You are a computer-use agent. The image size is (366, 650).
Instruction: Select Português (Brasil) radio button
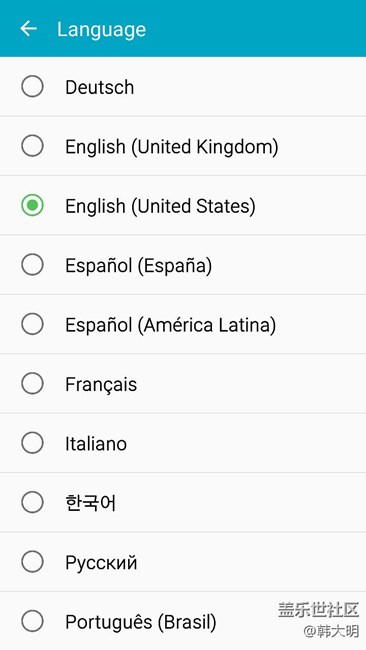[32, 621]
